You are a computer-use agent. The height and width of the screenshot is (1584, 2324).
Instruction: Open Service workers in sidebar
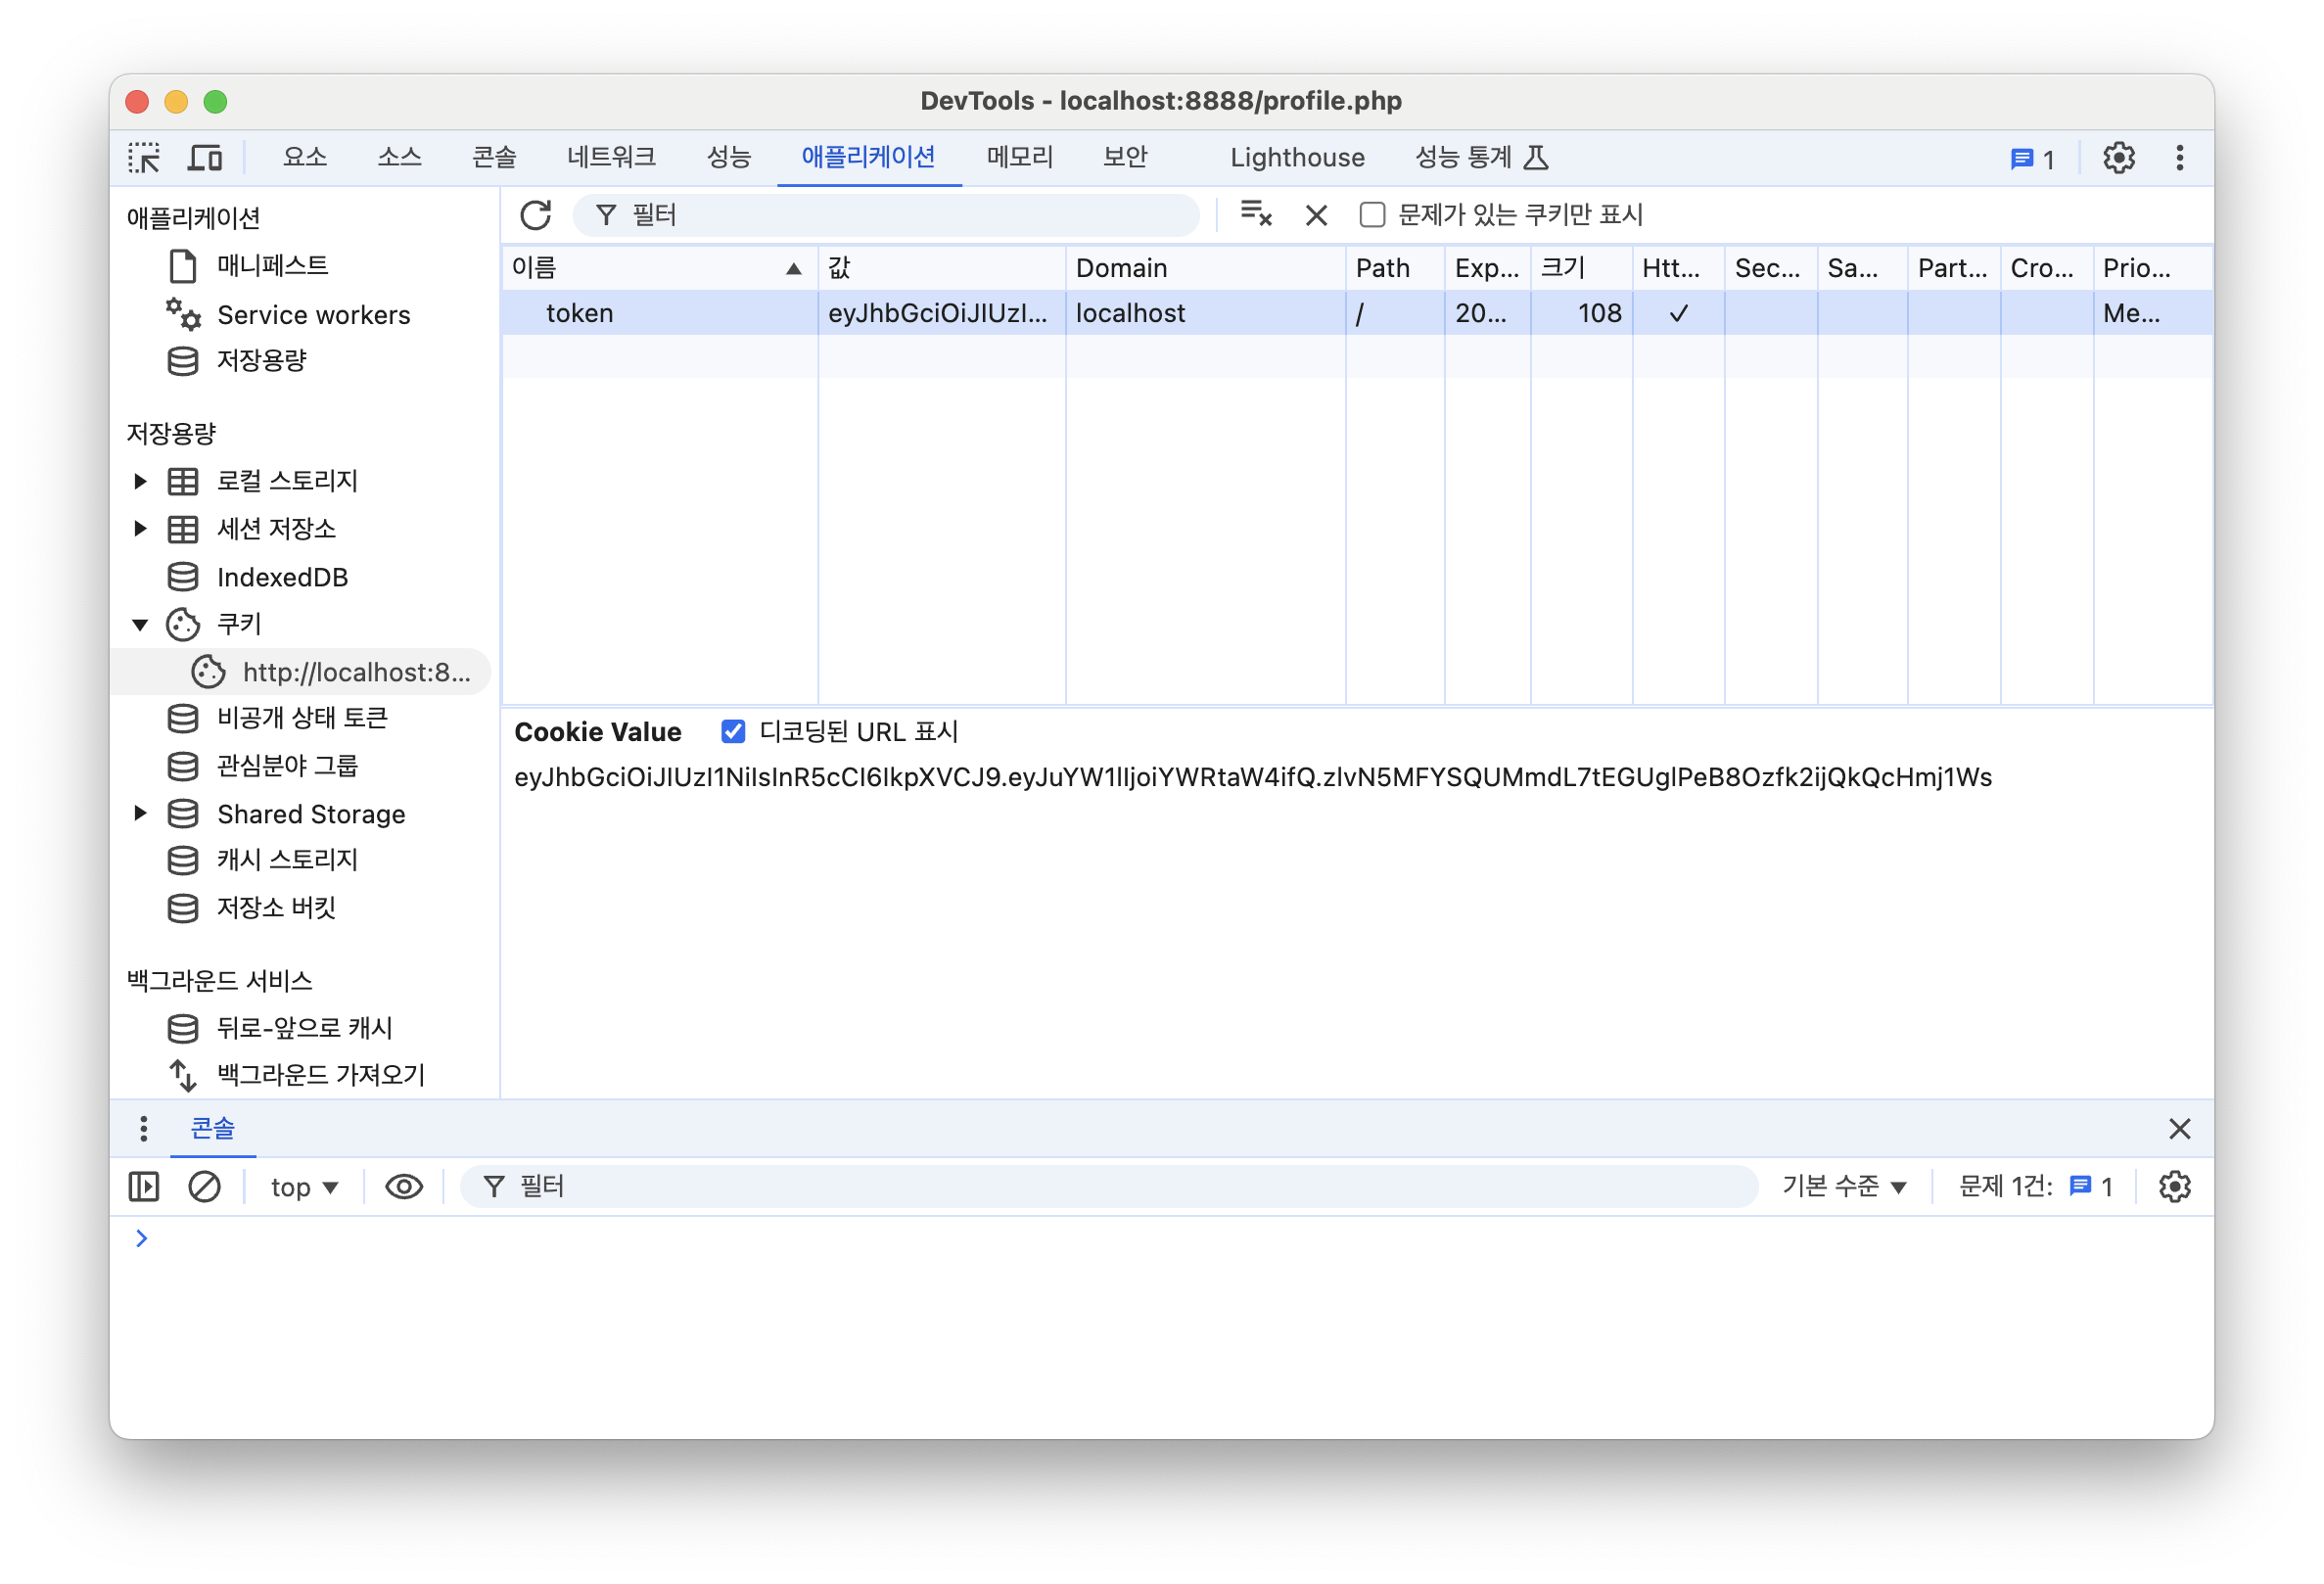[313, 315]
